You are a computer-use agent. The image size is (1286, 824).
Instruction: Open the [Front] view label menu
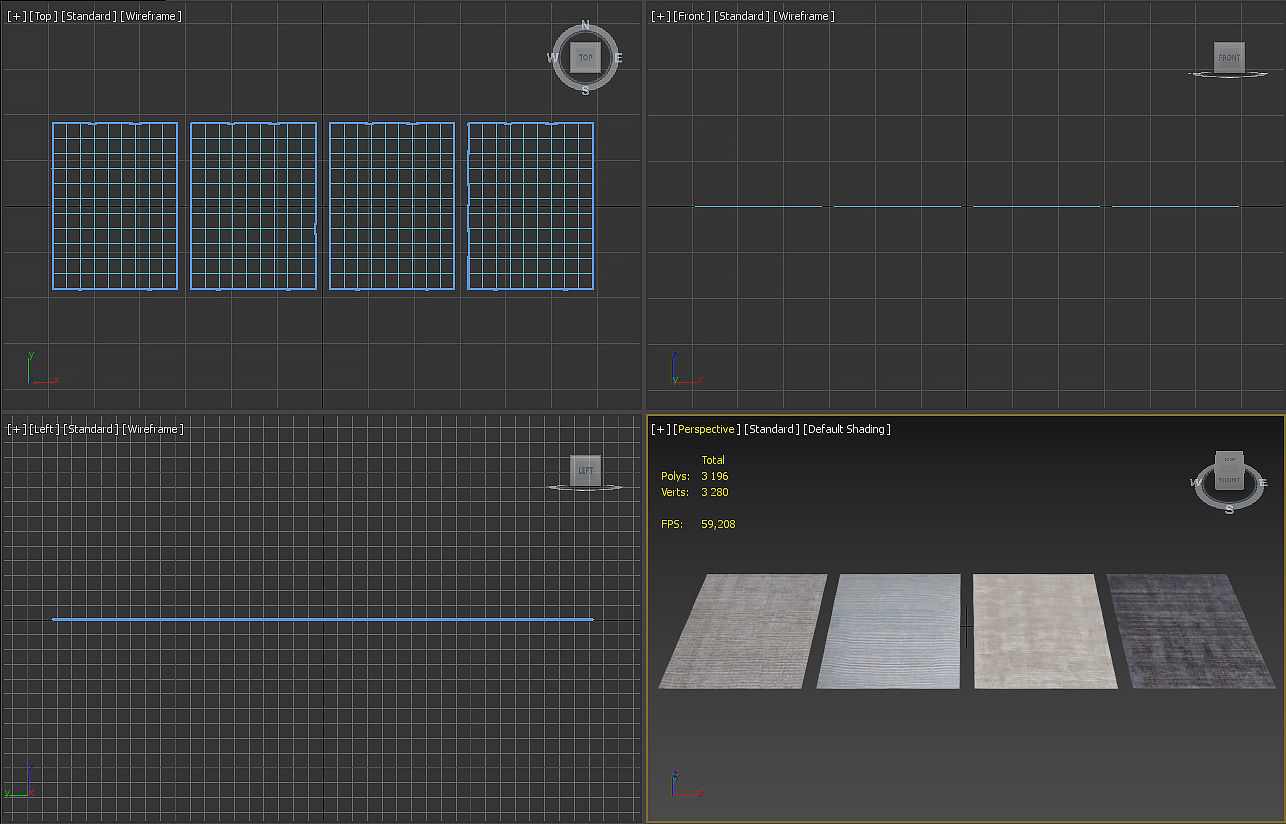pyautogui.click(x=691, y=16)
